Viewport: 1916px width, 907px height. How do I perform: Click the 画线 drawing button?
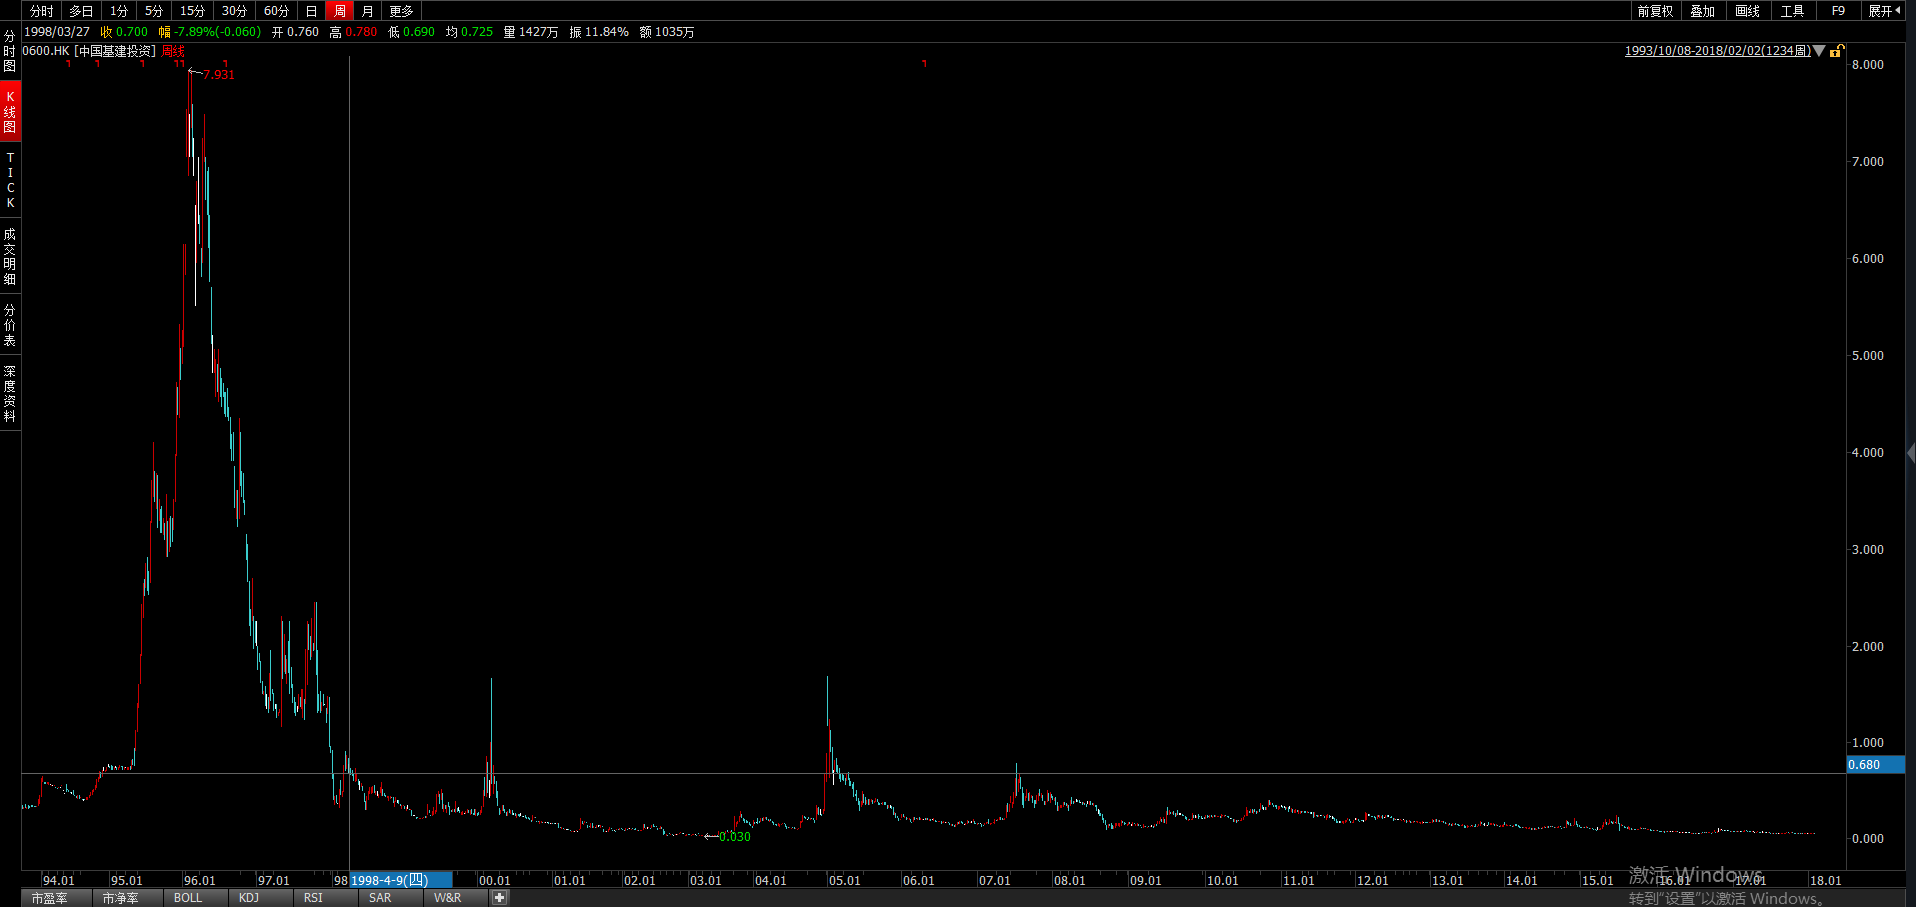(x=1747, y=11)
